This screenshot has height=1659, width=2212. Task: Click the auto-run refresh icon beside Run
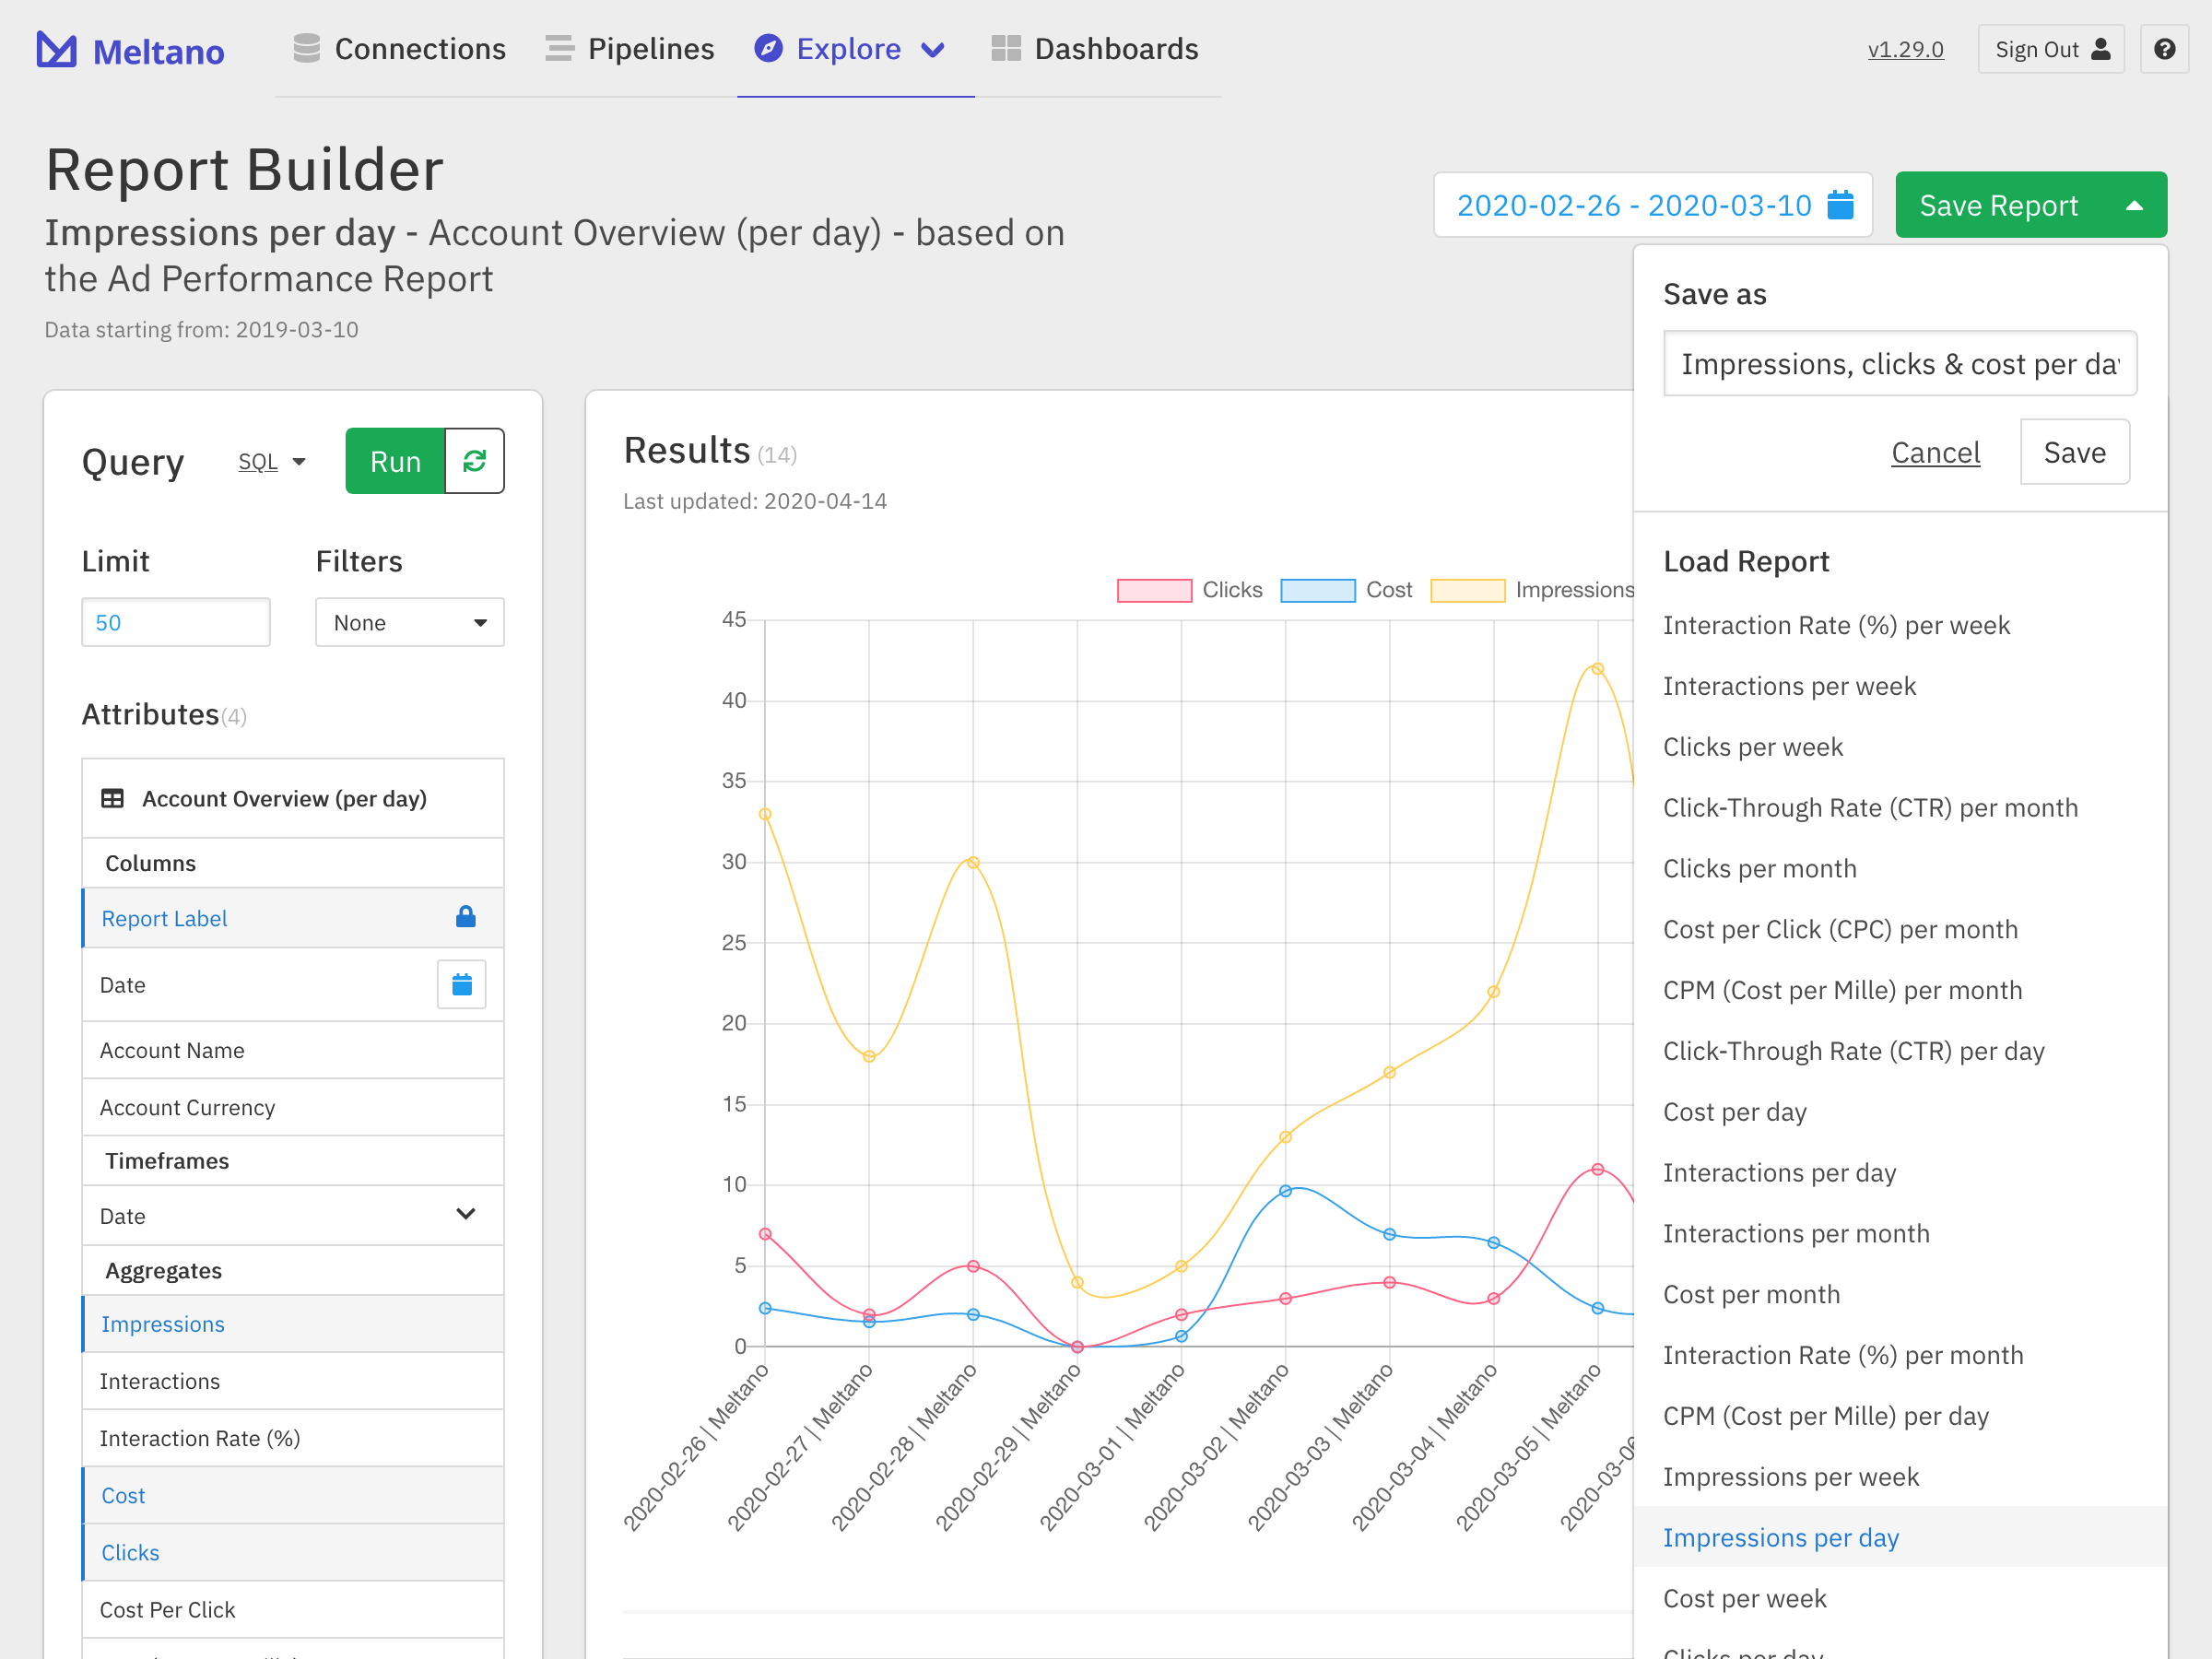474,461
